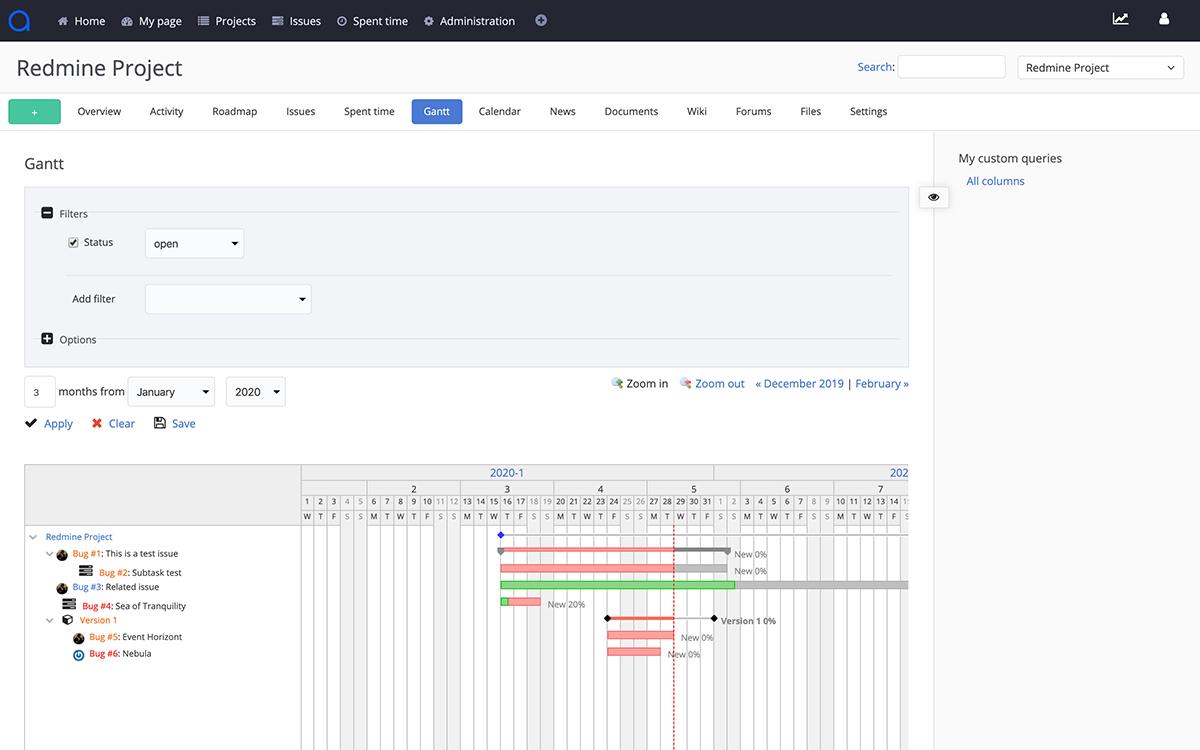The image size is (1200, 750).
Task: Switch to the project Issues tab
Action: point(301,112)
